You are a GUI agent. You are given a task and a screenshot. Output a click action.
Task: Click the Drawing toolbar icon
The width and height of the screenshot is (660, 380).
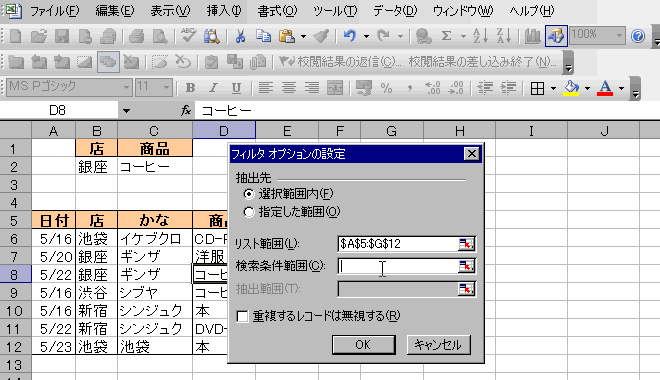(x=556, y=36)
